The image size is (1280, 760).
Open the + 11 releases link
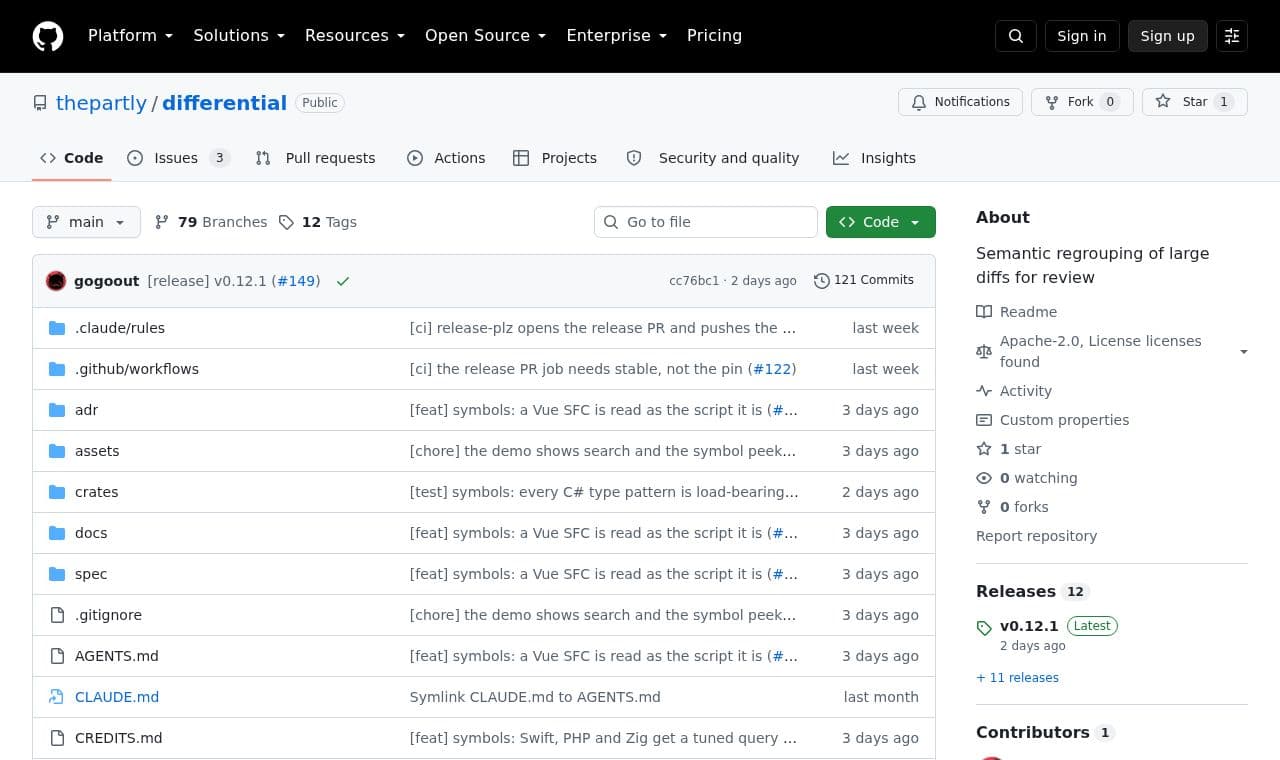1017,678
